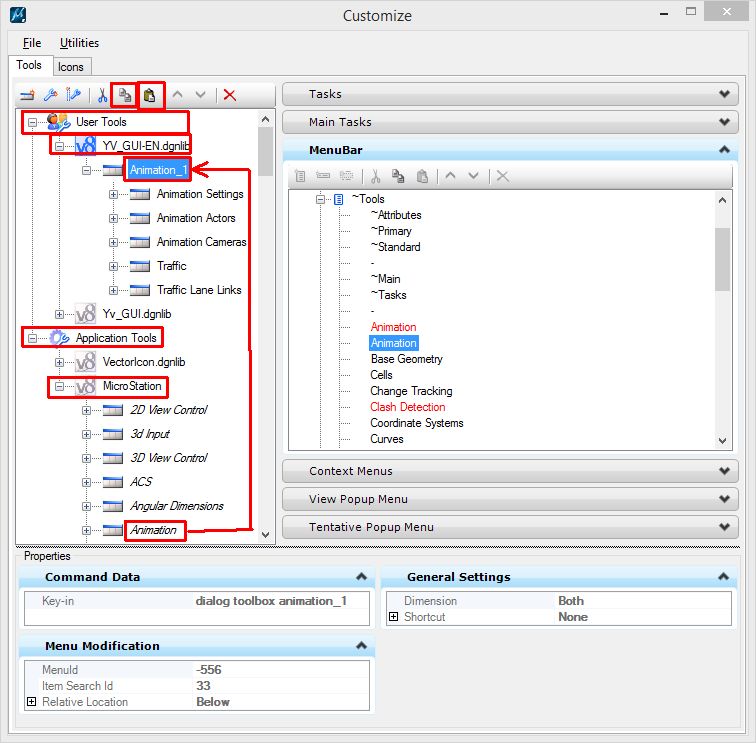Image resolution: width=756 pixels, height=743 pixels.
Task: Select the Tools tab
Action: [29, 65]
